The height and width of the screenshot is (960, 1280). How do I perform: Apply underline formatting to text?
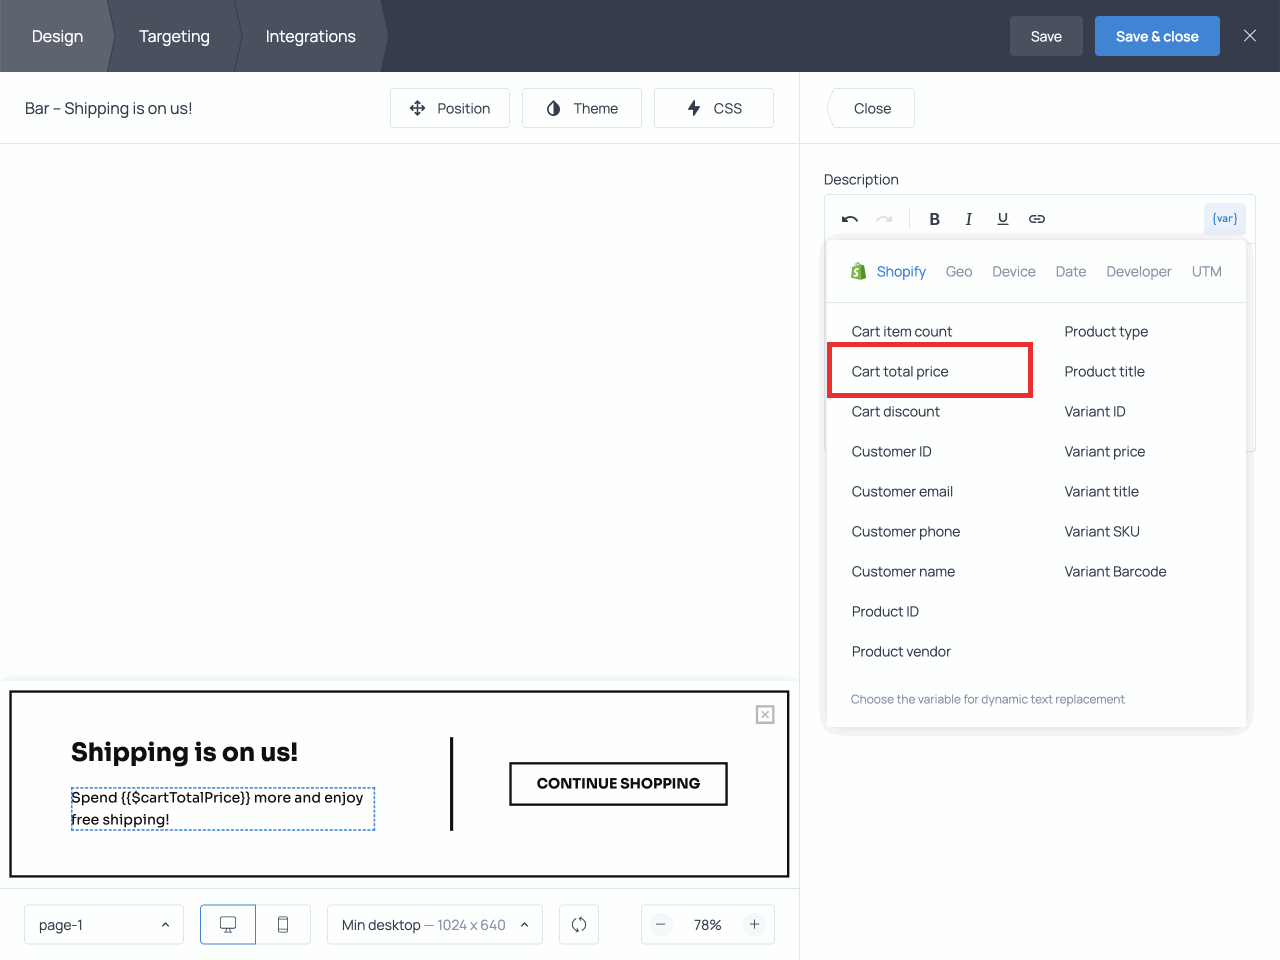(1002, 219)
